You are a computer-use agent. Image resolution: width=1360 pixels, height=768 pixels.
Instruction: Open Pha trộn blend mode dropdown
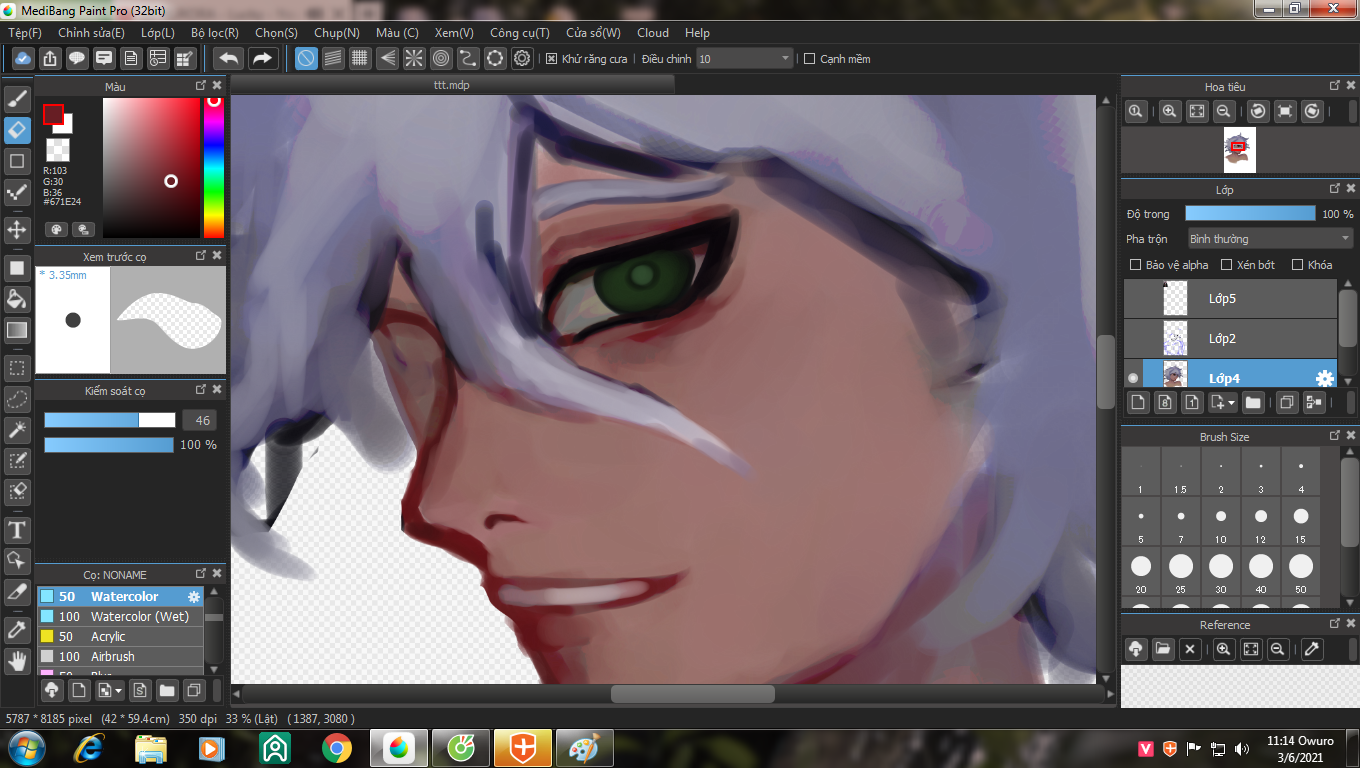pyautogui.click(x=1270, y=239)
